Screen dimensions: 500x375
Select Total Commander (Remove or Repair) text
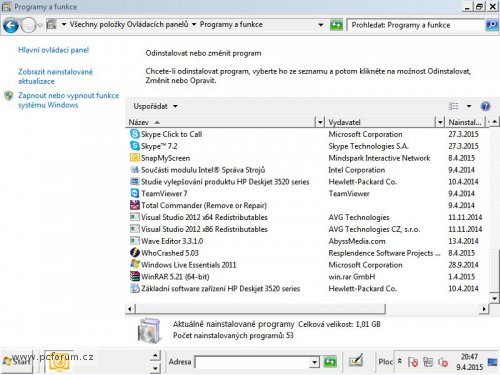tap(204, 205)
